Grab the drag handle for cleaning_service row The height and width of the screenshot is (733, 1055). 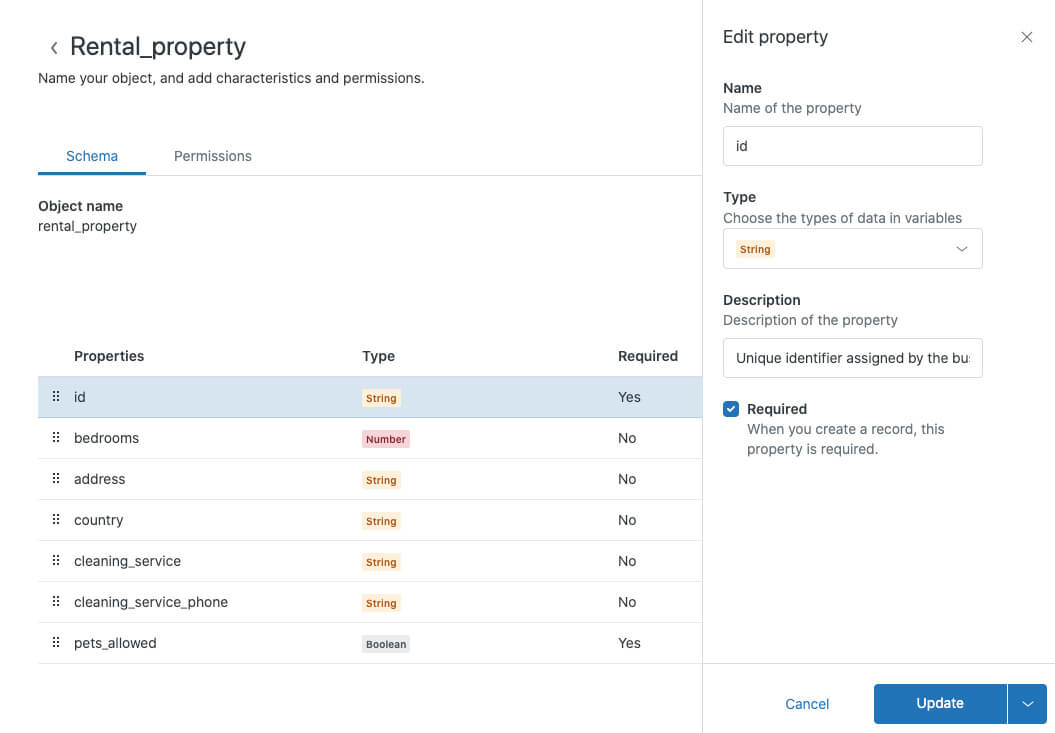[56, 561]
